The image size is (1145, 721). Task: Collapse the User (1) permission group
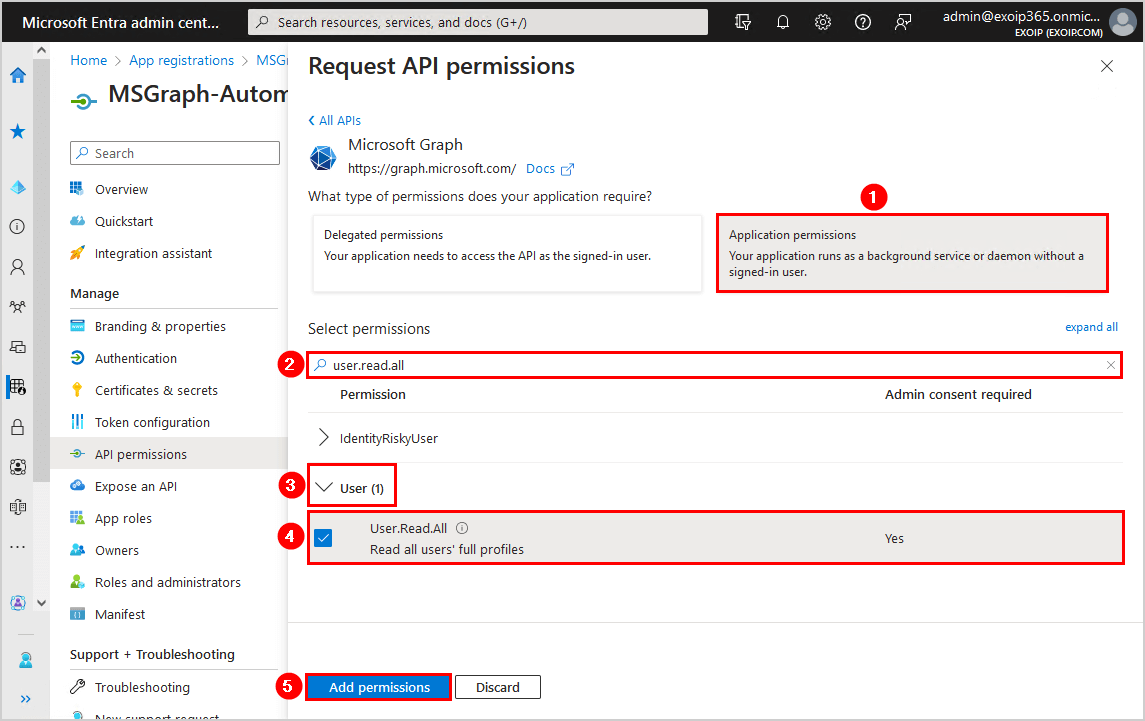pos(323,488)
